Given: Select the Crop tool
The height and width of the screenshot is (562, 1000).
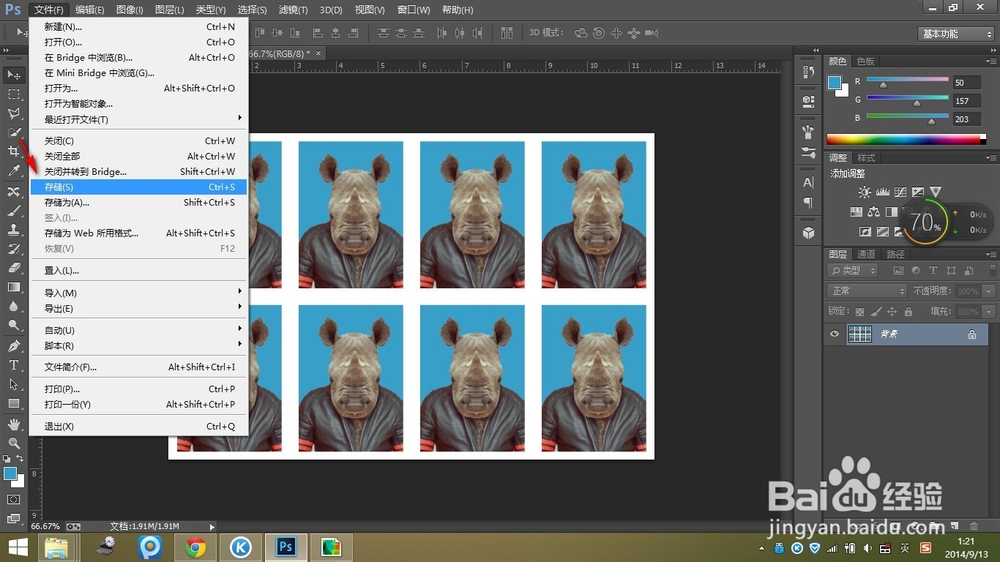Looking at the screenshot, I should (x=13, y=152).
